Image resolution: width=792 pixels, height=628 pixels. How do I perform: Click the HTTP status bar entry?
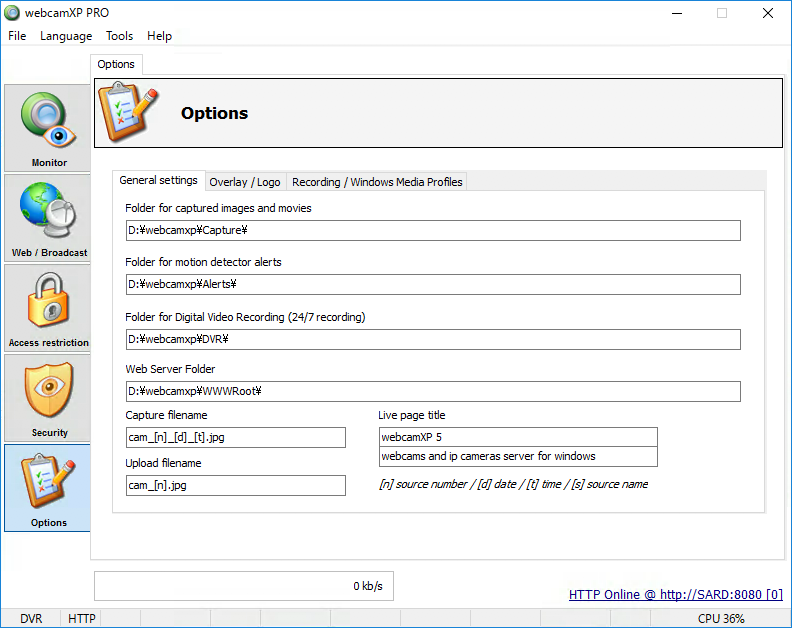[x=82, y=619]
